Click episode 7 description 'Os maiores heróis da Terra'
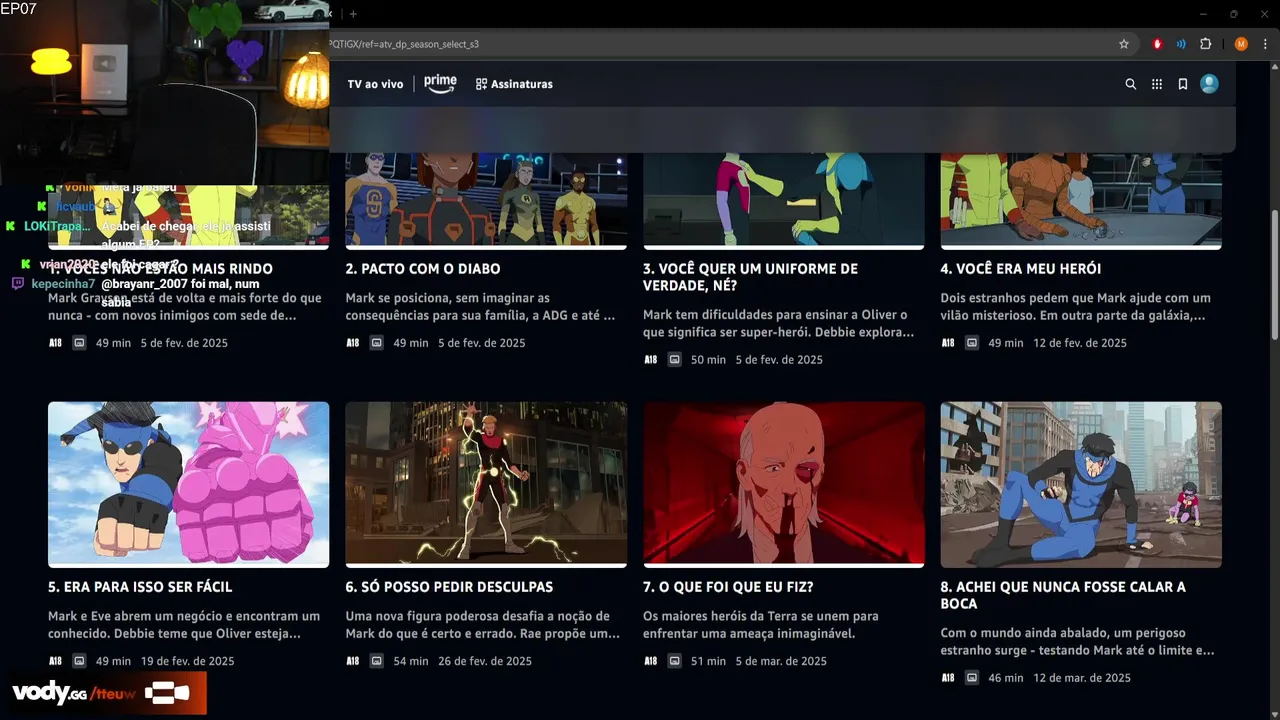This screenshot has height=720, width=1280. (x=761, y=625)
